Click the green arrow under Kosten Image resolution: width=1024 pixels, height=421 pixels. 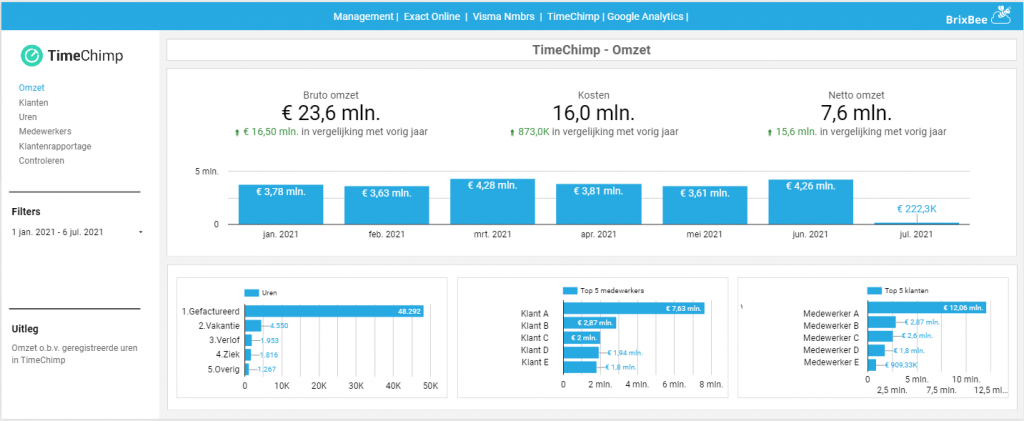[x=513, y=133]
